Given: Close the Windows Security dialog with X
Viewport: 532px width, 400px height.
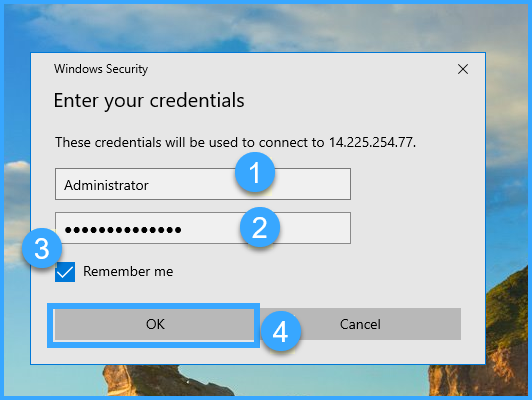Looking at the screenshot, I should point(463,69).
